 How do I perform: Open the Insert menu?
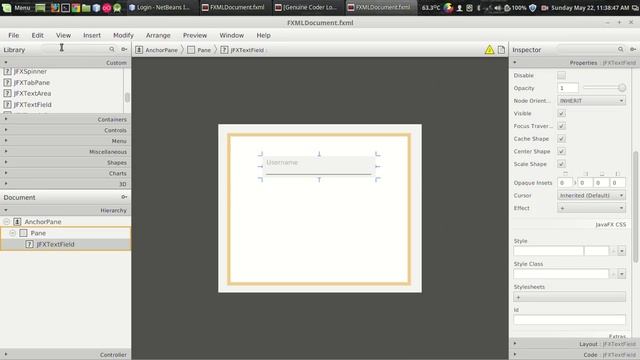(92, 36)
